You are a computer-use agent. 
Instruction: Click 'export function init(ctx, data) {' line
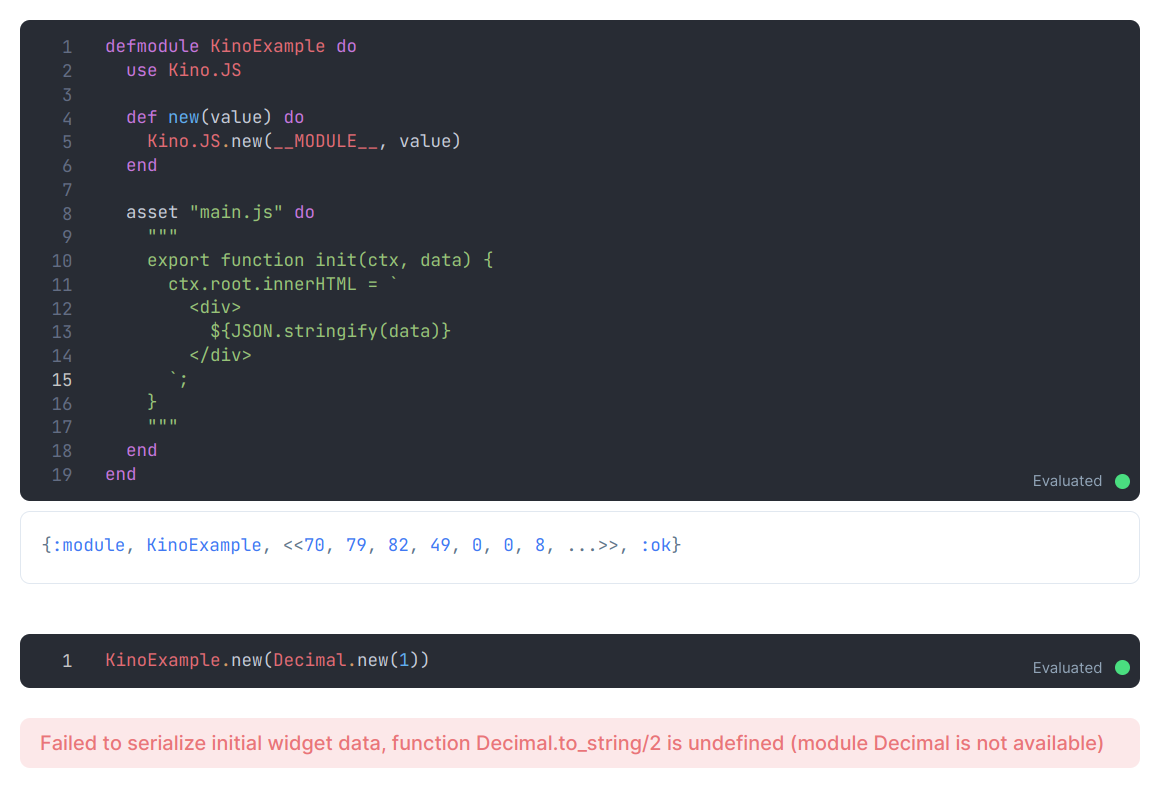(320, 260)
